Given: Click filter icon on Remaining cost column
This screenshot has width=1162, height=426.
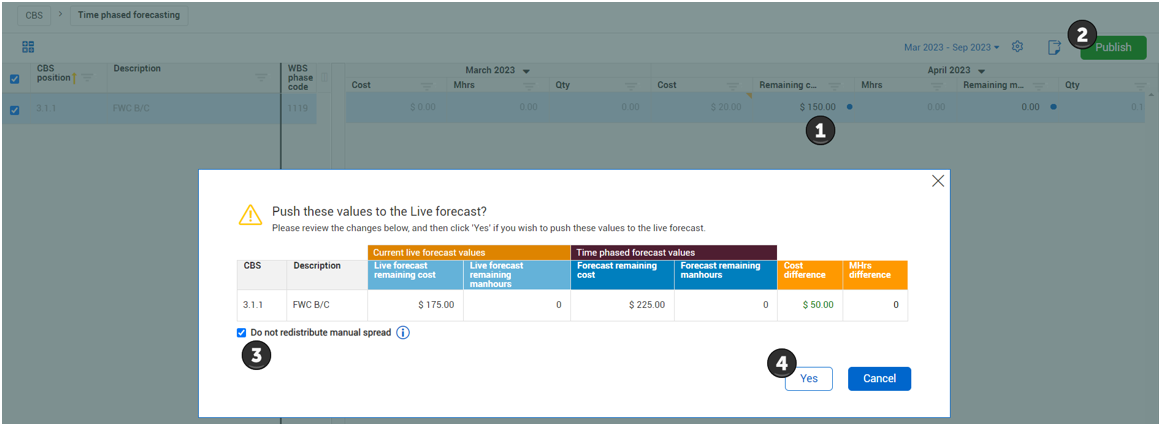Looking at the screenshot, I should pyautogui.click(x=834, y=86).
